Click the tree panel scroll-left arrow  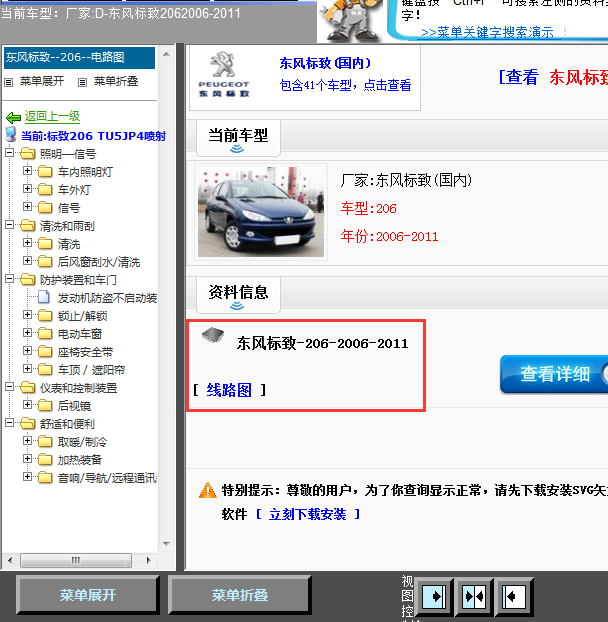click(10, 560)
